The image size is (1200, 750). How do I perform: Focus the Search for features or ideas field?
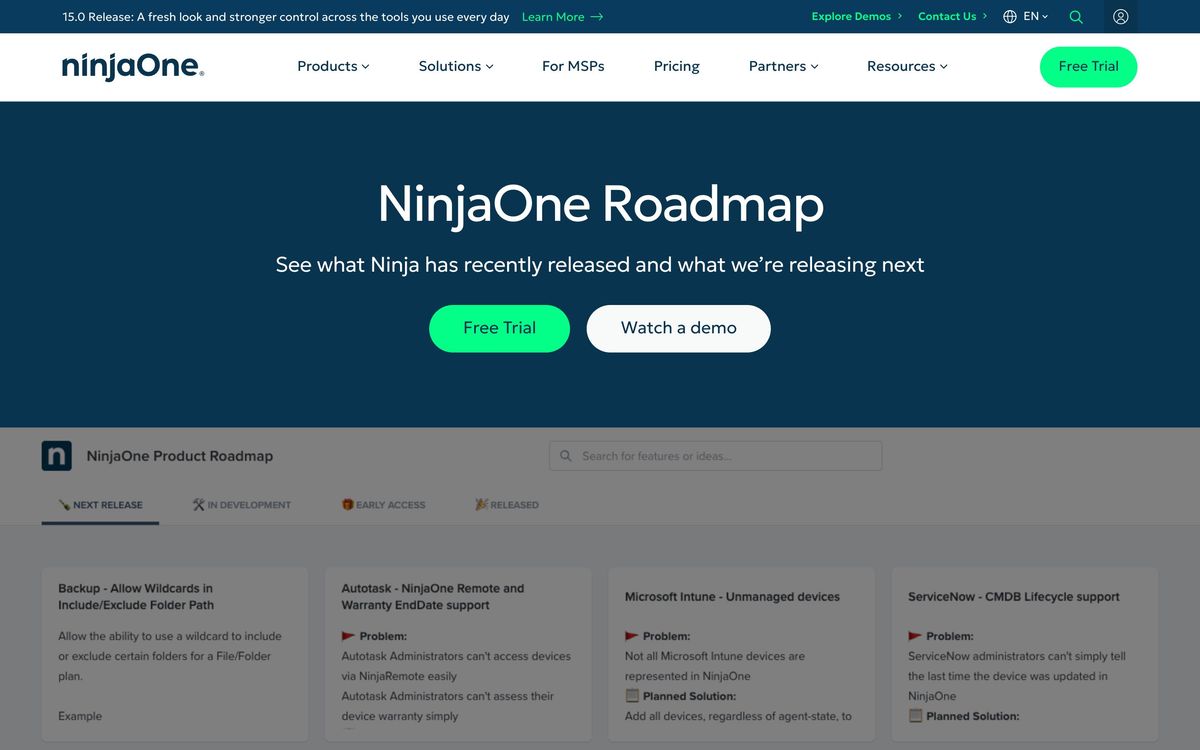click(x=716, y=456)
